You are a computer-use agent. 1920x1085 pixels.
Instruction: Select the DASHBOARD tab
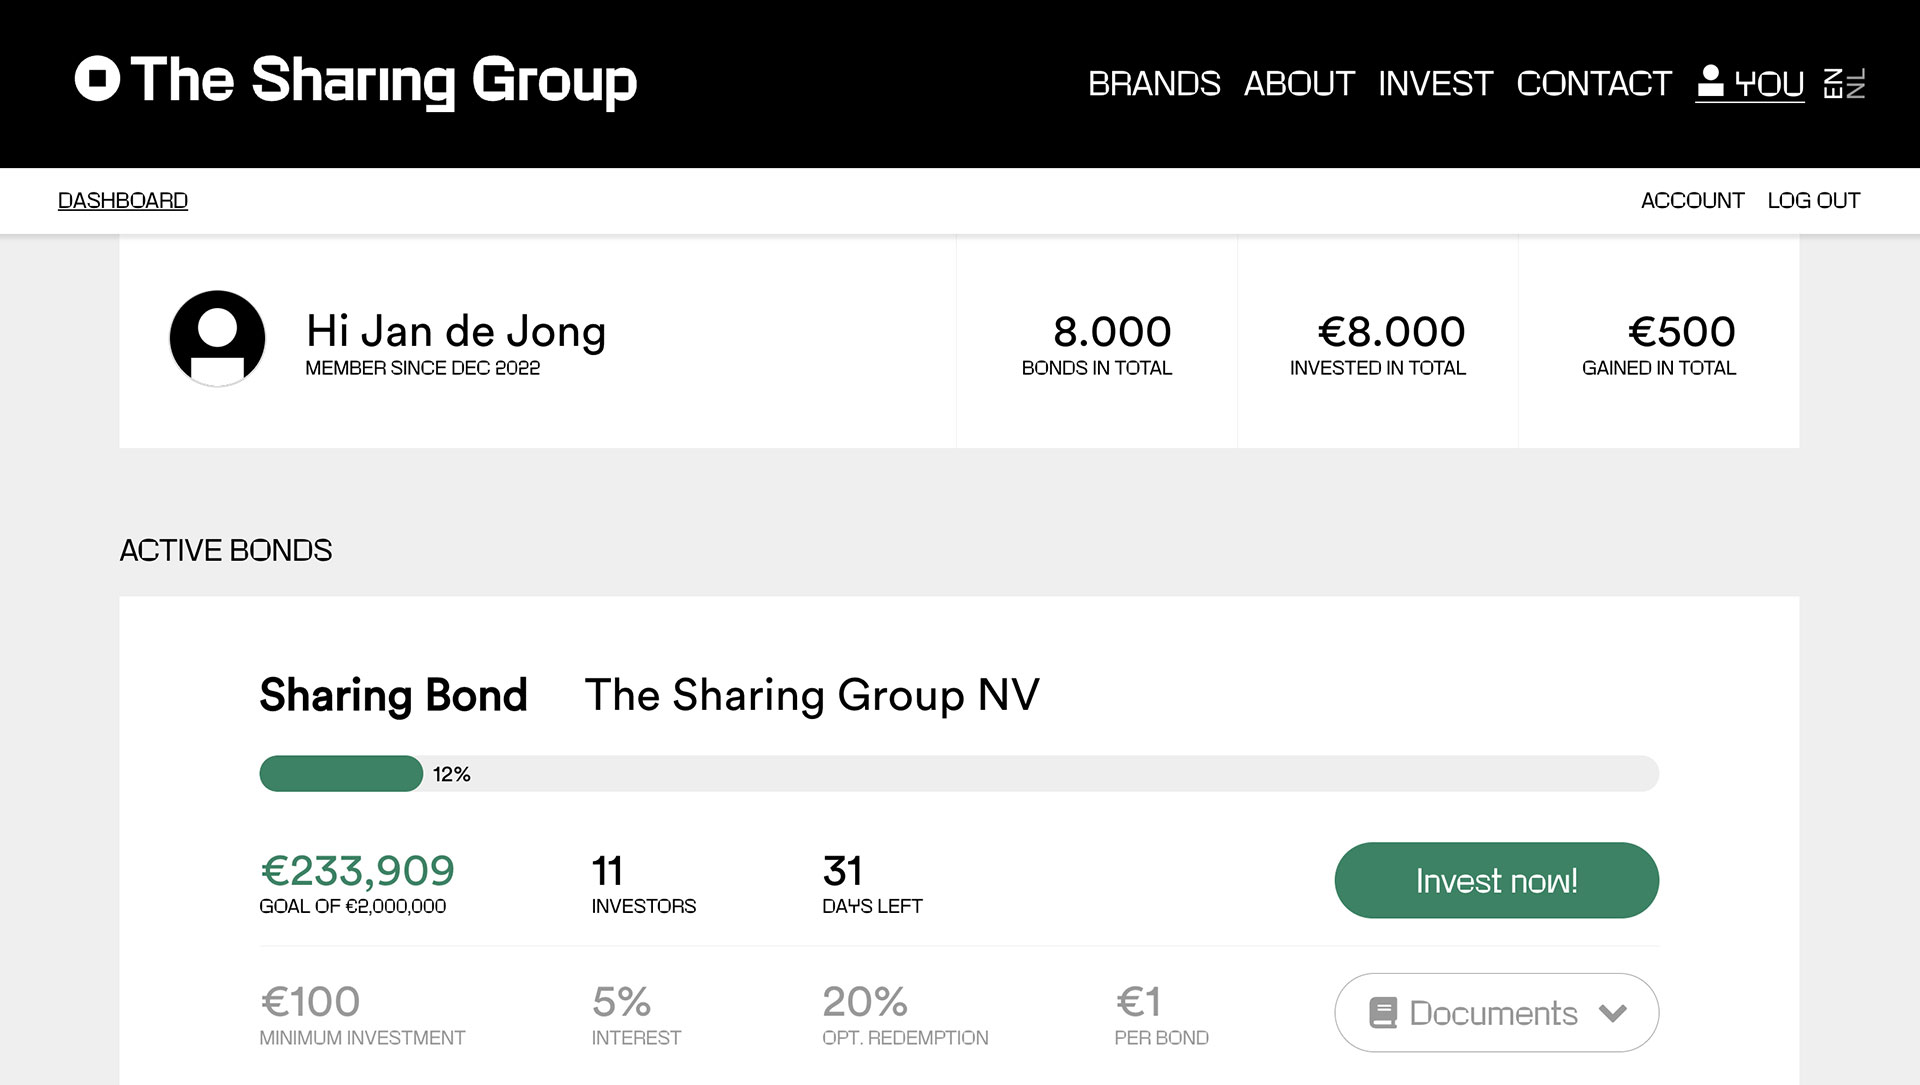point(123,200)
